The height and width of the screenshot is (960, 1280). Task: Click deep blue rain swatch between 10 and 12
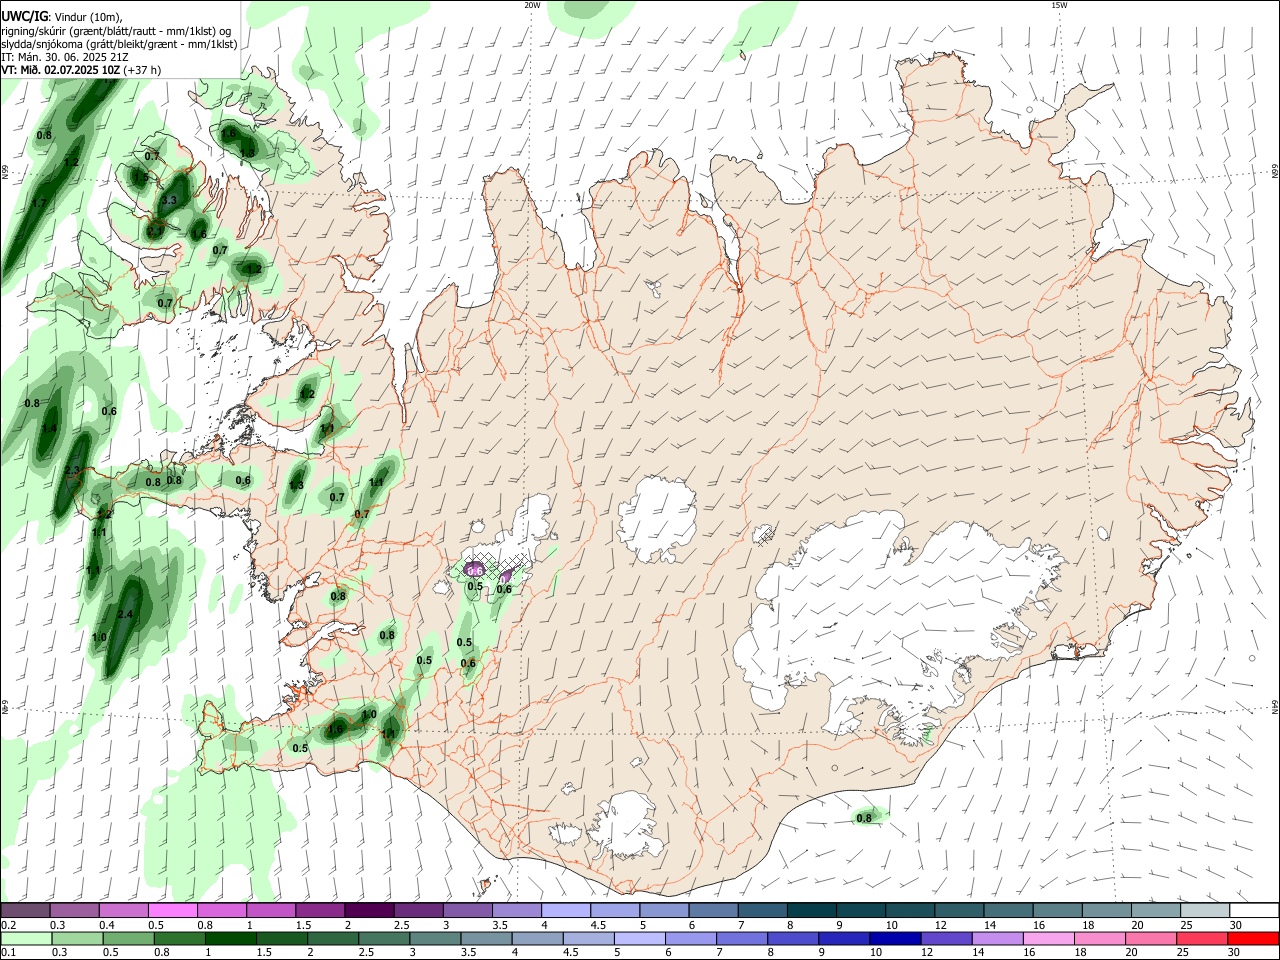pos(895,939)
